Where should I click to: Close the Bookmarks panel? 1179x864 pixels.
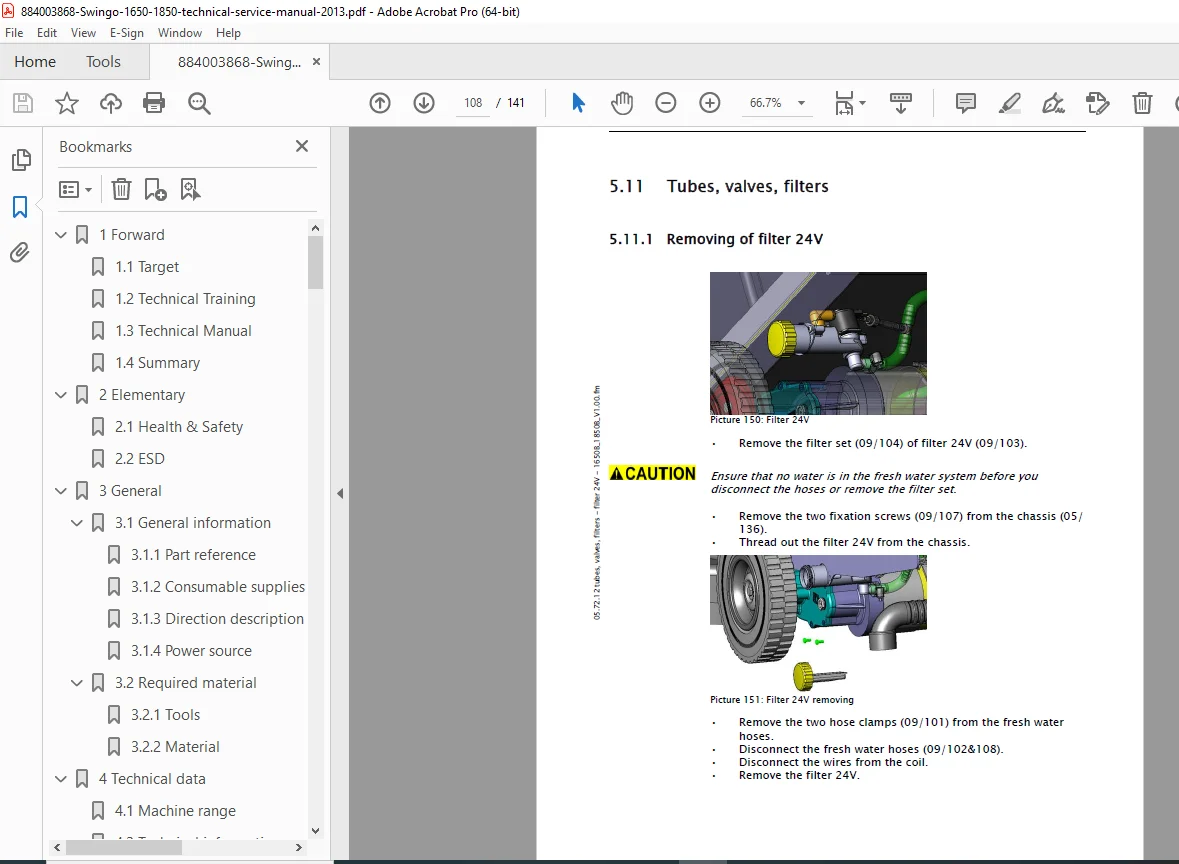pyautogui.click(x=302, y=146)
